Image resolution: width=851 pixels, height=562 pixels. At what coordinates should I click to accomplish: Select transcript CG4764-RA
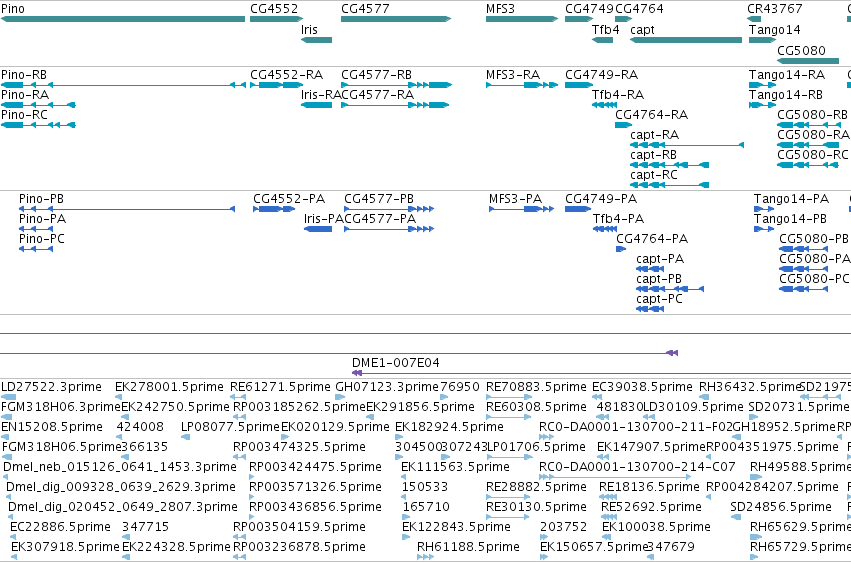tap(624, 125)
